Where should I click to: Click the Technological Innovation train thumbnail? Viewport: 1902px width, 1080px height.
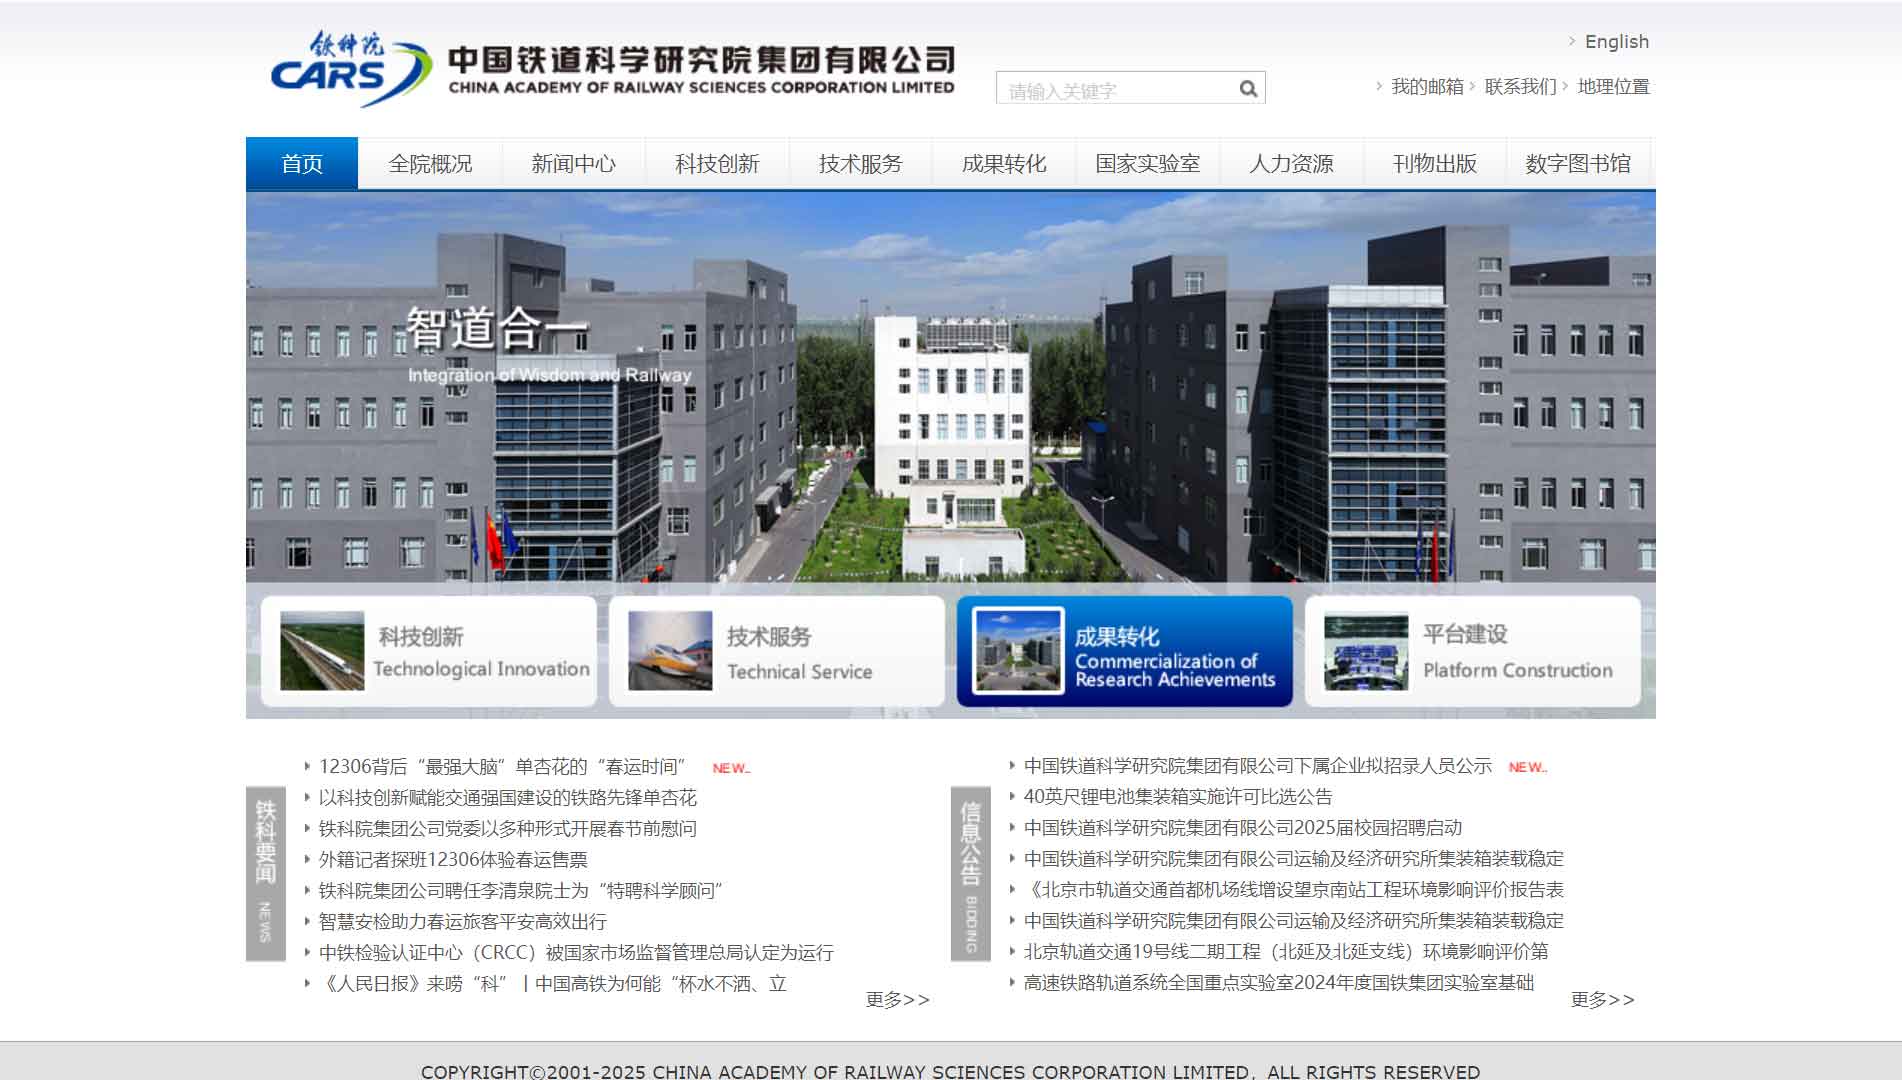pyautogui.click(x=322, y=651)
